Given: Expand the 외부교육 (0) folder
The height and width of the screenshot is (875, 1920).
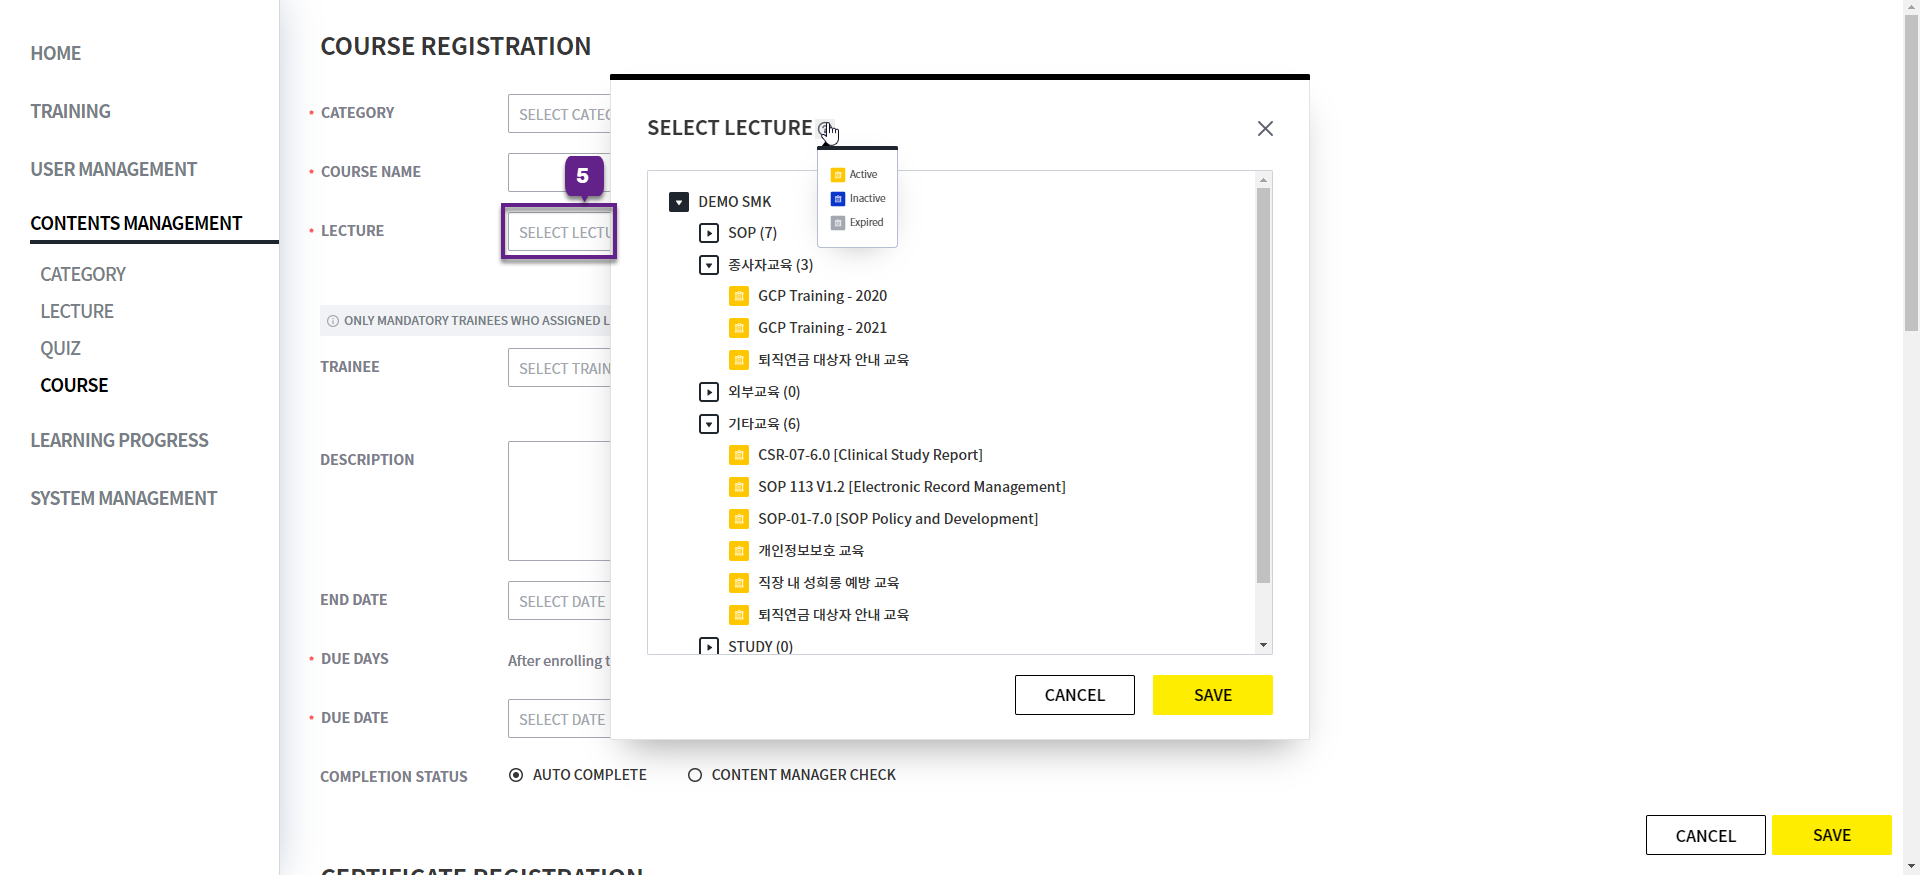Looking at the screenshot, I should pyautogui.click(x=709, y=392).
